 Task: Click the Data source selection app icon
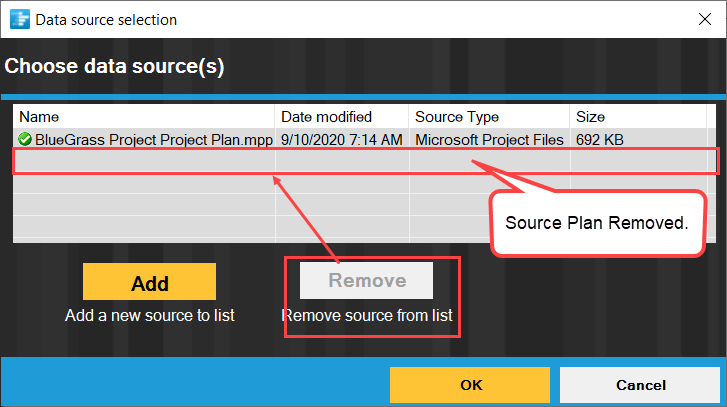coord(19,19)
